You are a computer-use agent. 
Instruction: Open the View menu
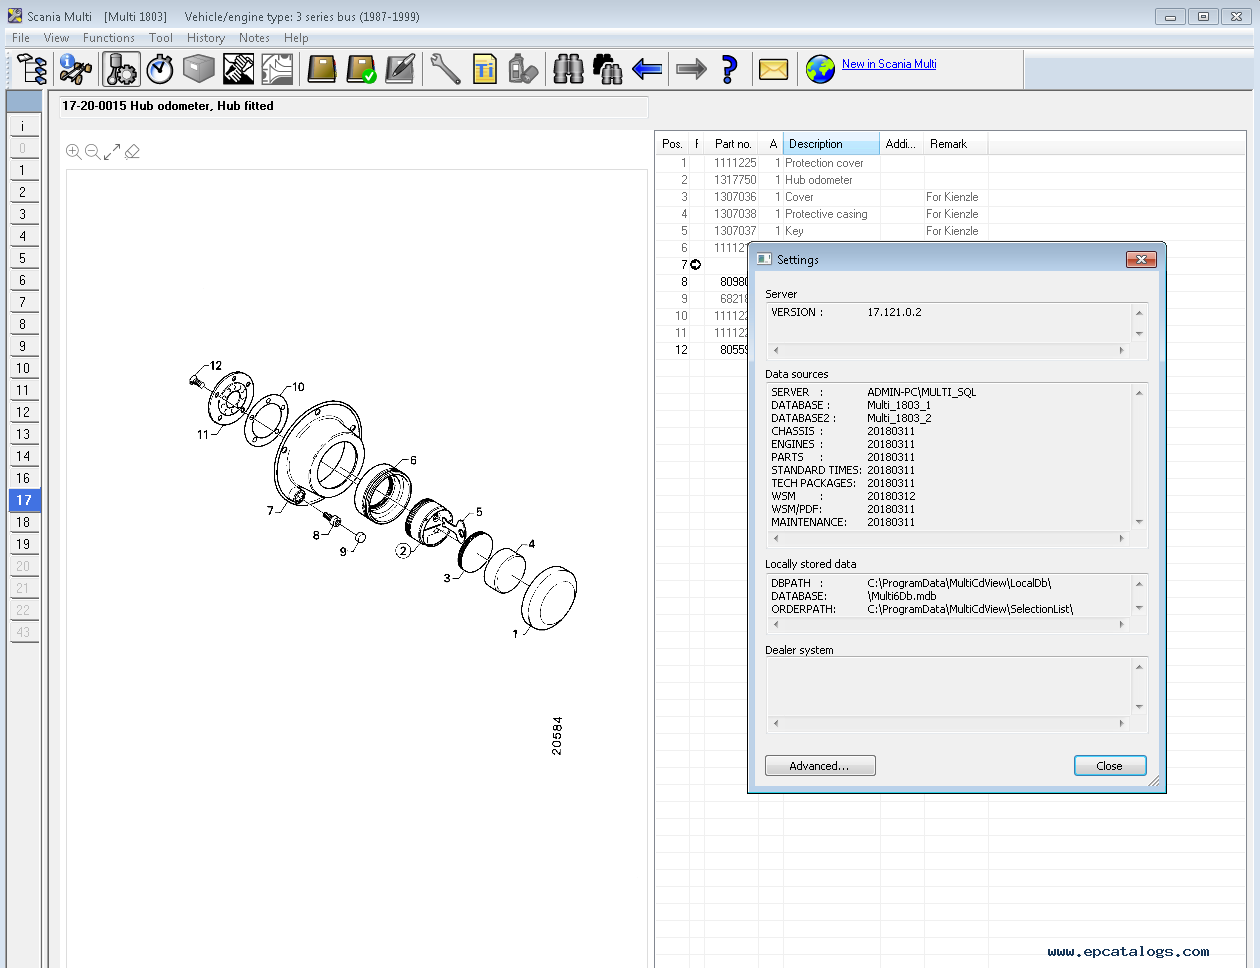(x=57, y=38)
